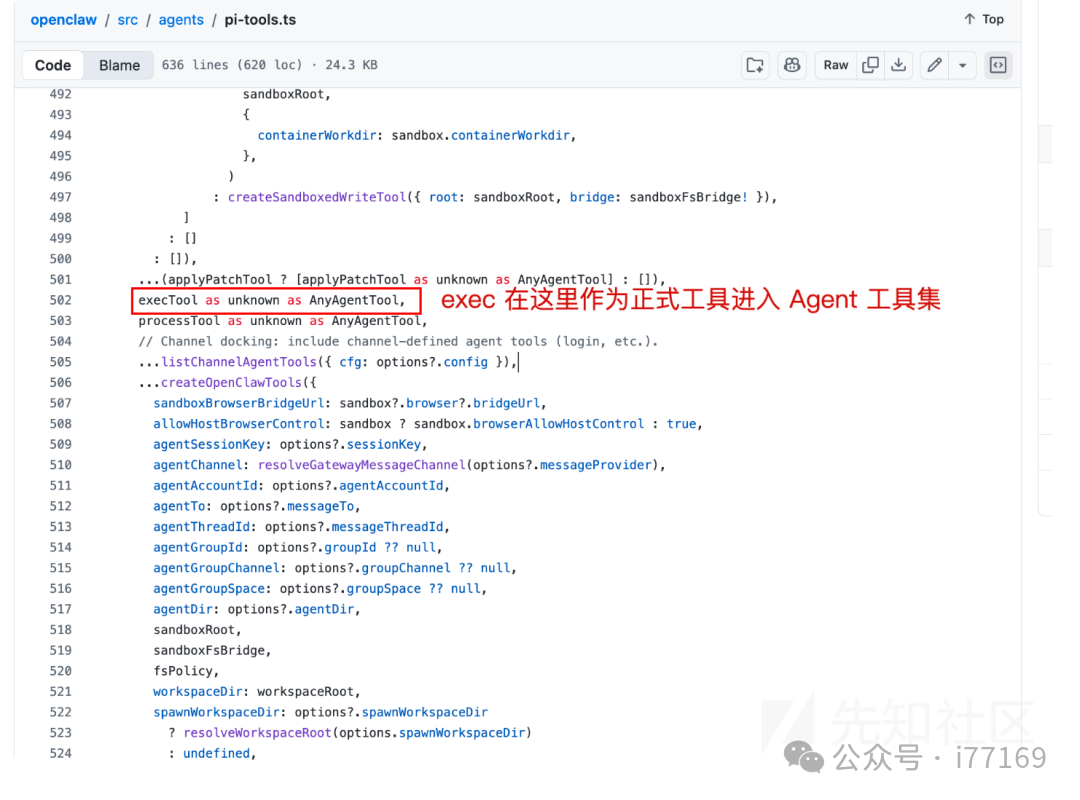Screen dimensions: 1080x800
Task: Click Top to jump to page top
Action: (982, 18)
